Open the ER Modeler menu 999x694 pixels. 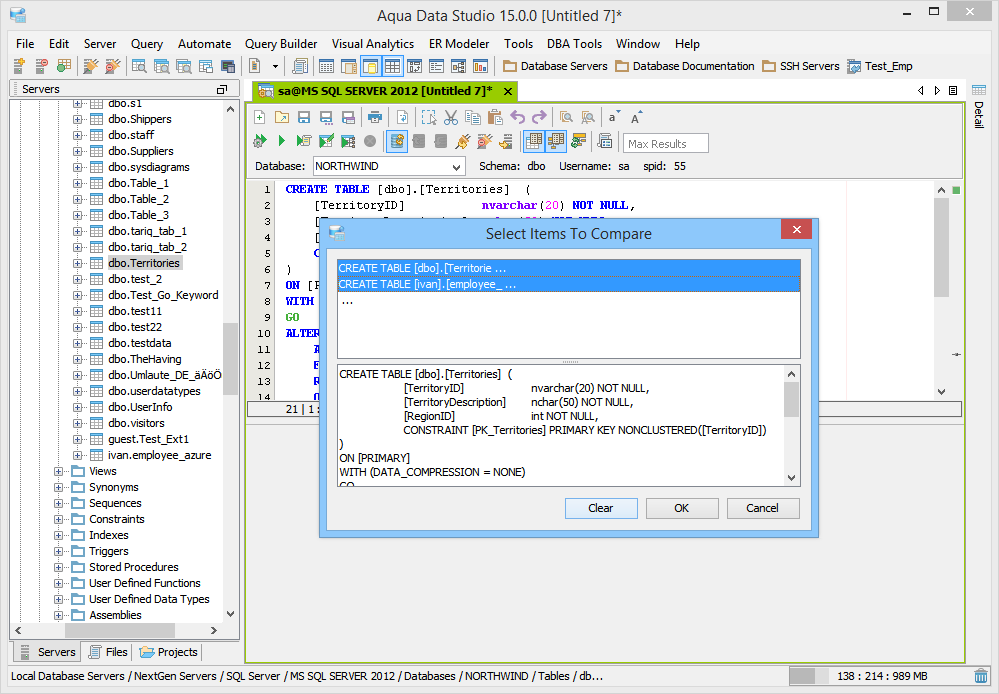click(459, 44)
